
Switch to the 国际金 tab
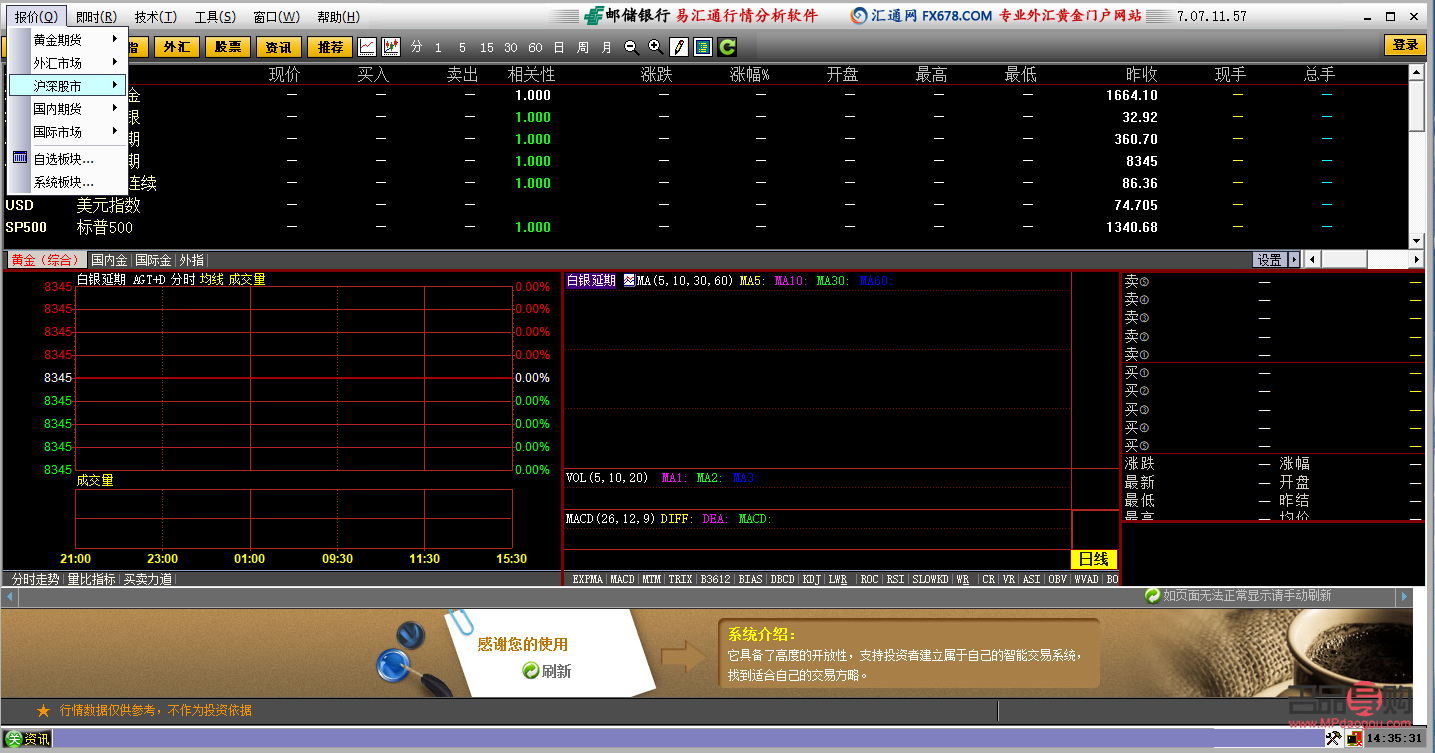tap(153, 260)
